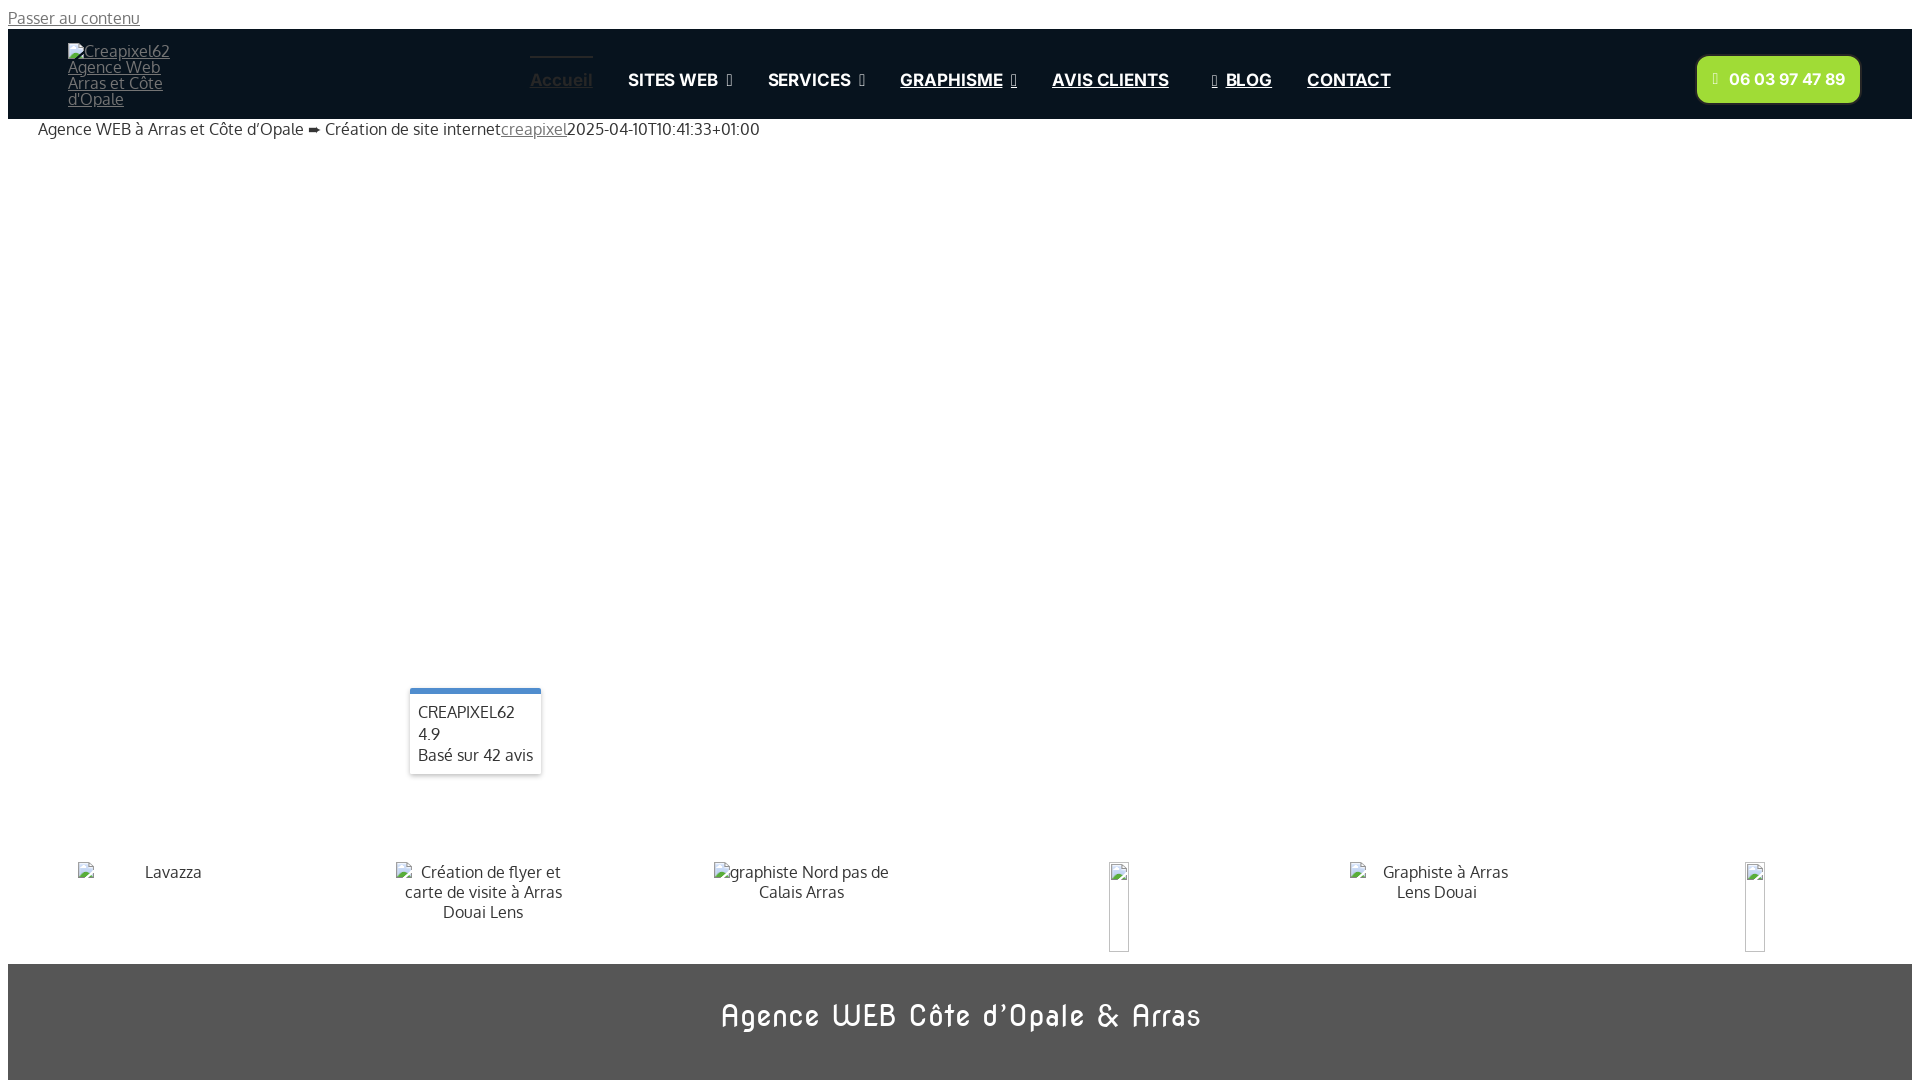Click narrow broken image at far right
1920x1080 pixels.
(x=1754, y=906)
